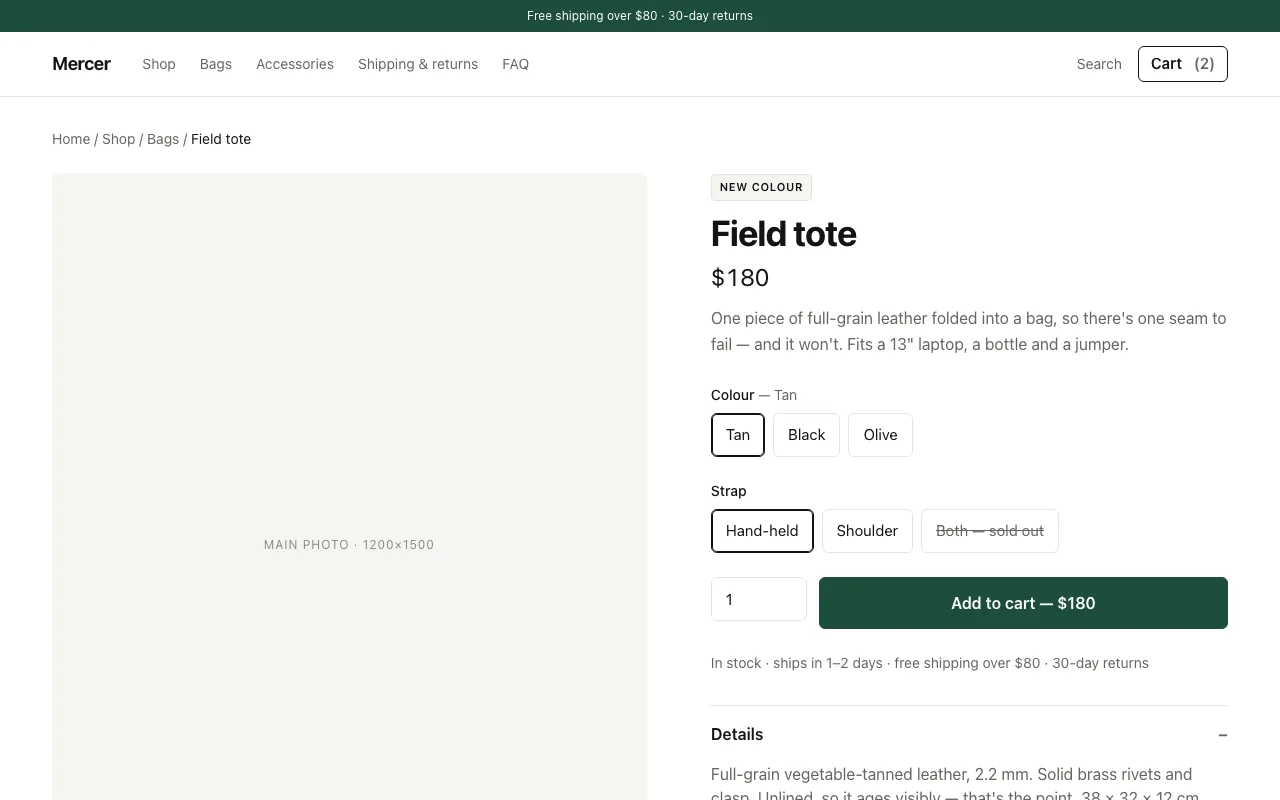Click the Search link in header
The width and height of the screenshot is (1280, 800).
click(x=1099, y=64)
